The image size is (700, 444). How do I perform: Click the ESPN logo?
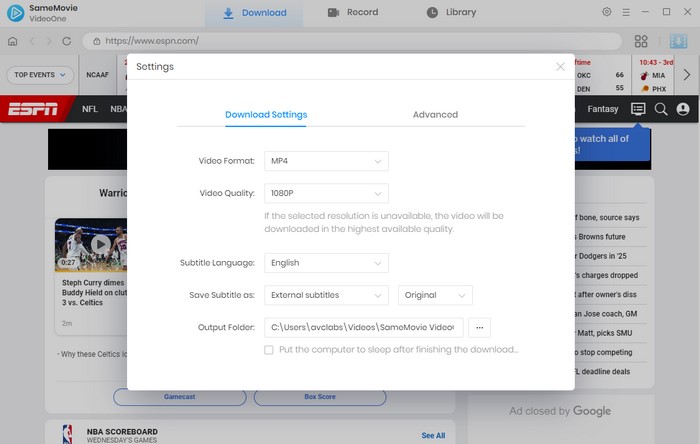[x=33, y=108]
